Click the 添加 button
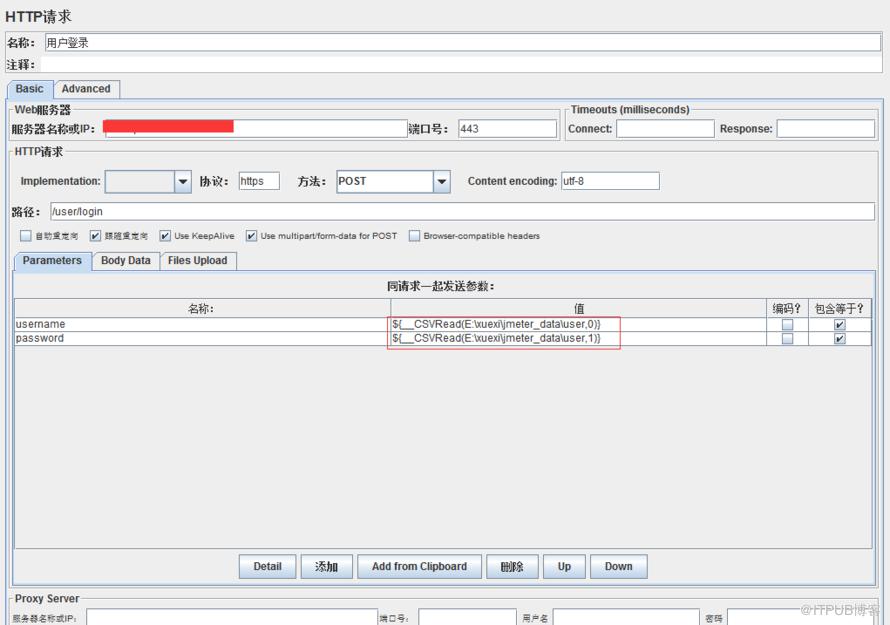 pyautogui.click(x=326, y=567)
